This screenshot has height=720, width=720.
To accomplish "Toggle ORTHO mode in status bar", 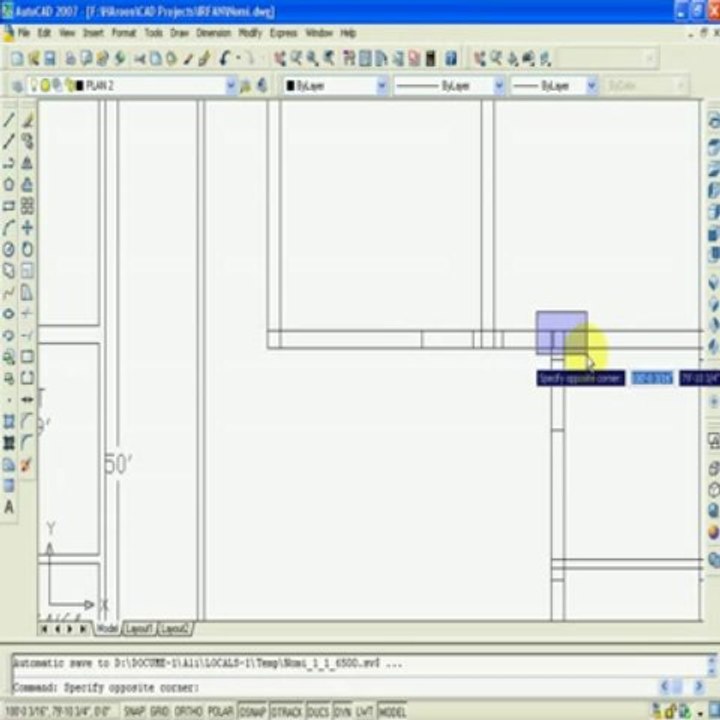I will [188, 711].
